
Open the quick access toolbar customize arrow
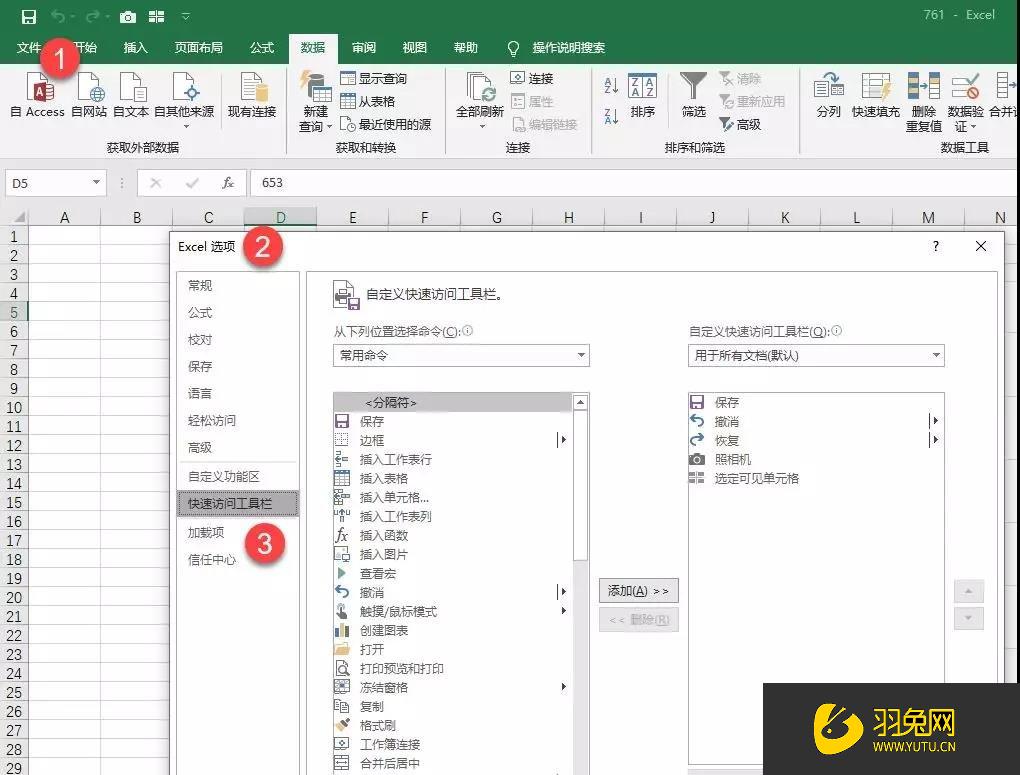click(x=185, y=16)
